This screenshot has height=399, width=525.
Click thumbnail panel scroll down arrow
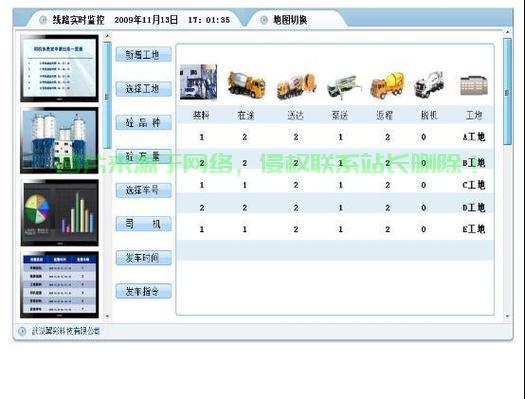click(107, 316)
